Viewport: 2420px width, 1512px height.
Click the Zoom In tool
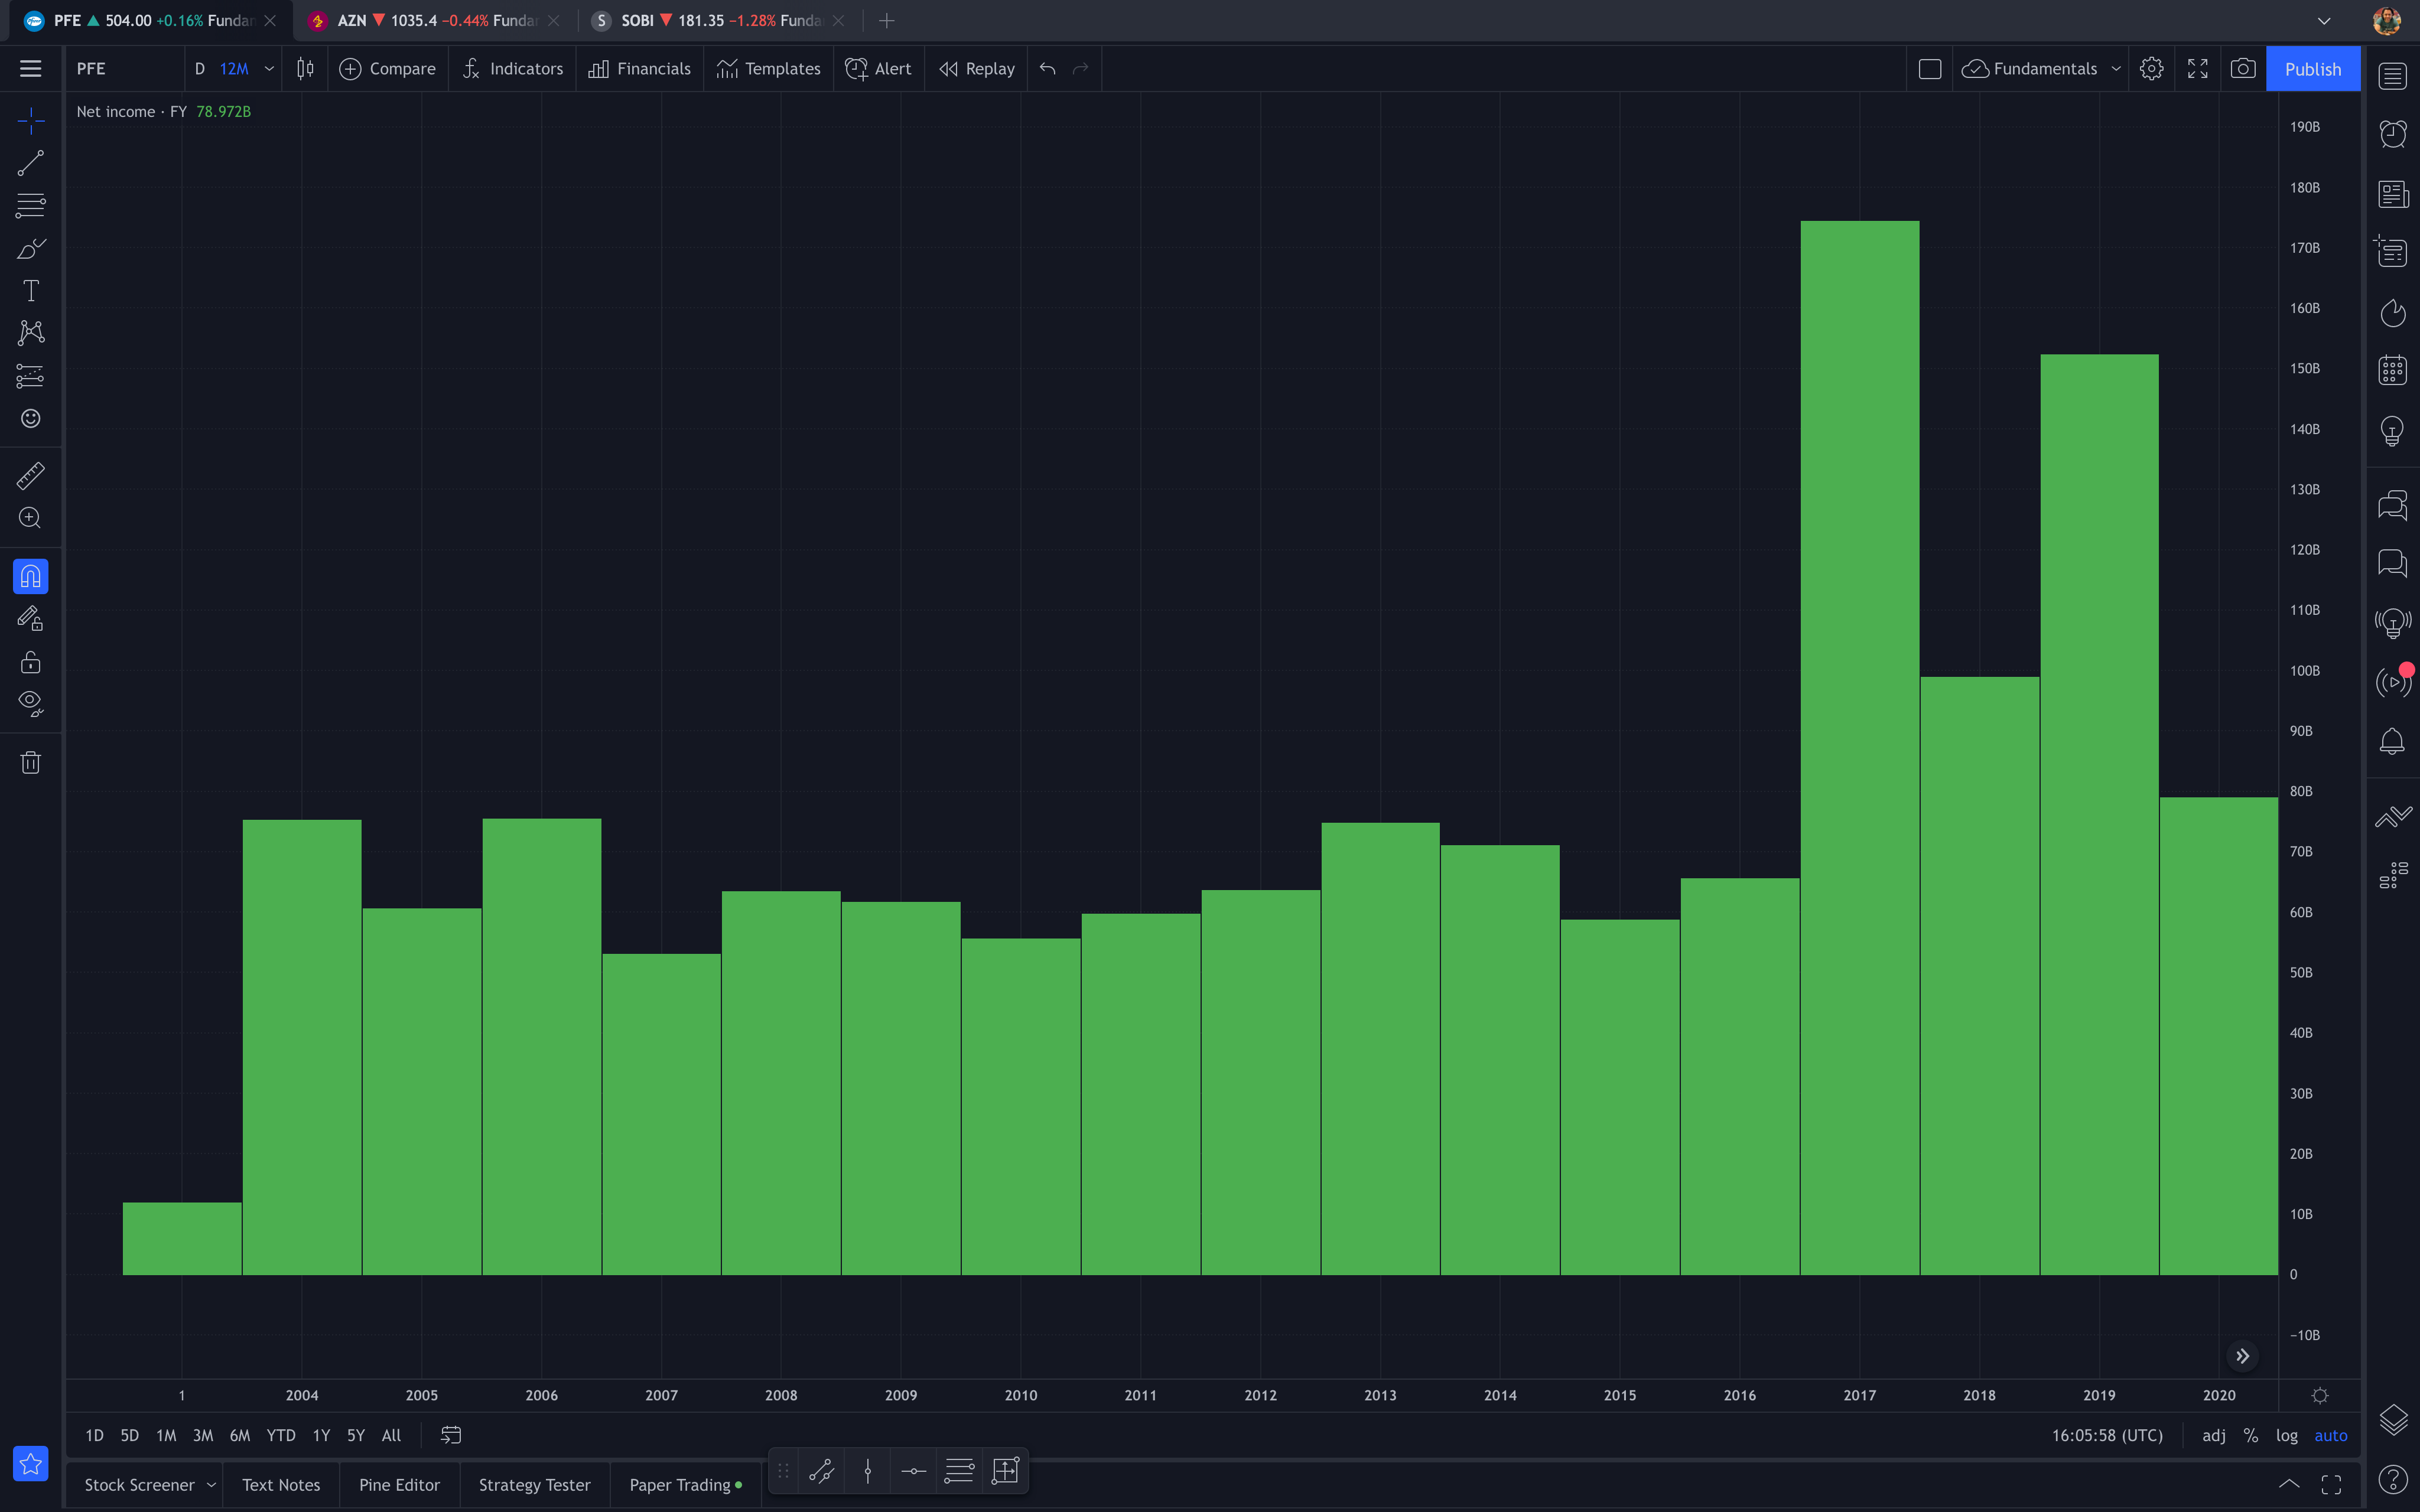pos(30,518)
